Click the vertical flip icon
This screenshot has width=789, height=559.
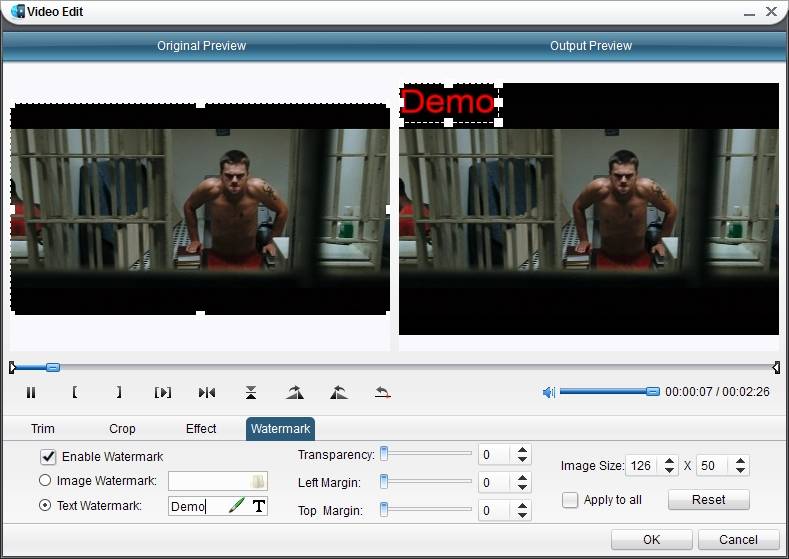251,392
